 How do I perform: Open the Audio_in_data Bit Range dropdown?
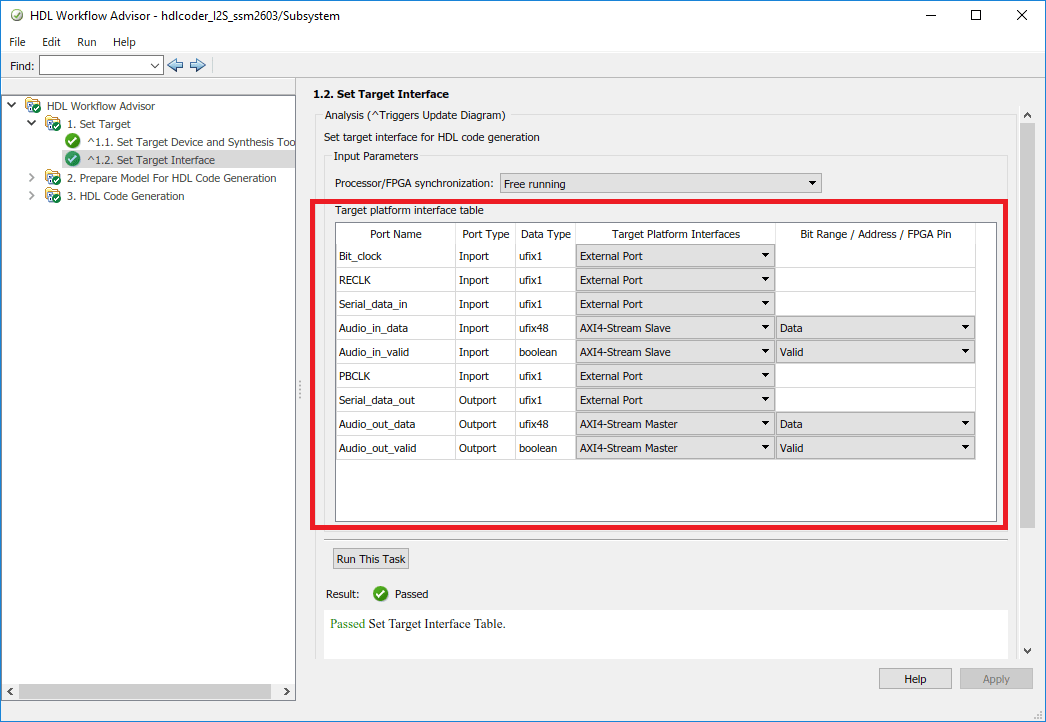tap(875, 328)
